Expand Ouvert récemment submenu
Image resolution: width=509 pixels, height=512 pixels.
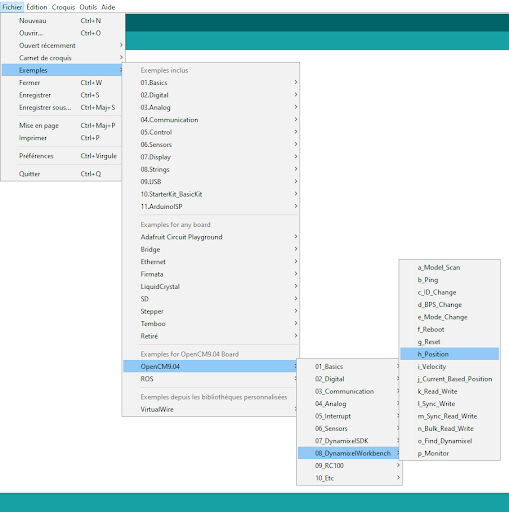tap(63, 45)
